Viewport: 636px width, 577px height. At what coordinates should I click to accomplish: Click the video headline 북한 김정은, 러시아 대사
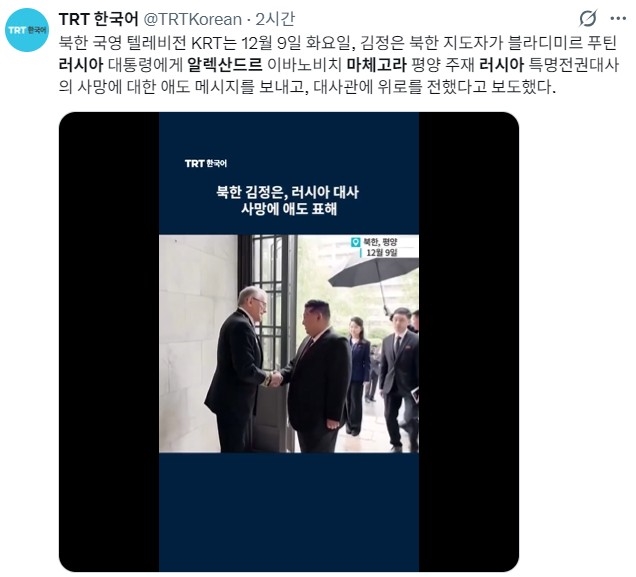[287, 192]
